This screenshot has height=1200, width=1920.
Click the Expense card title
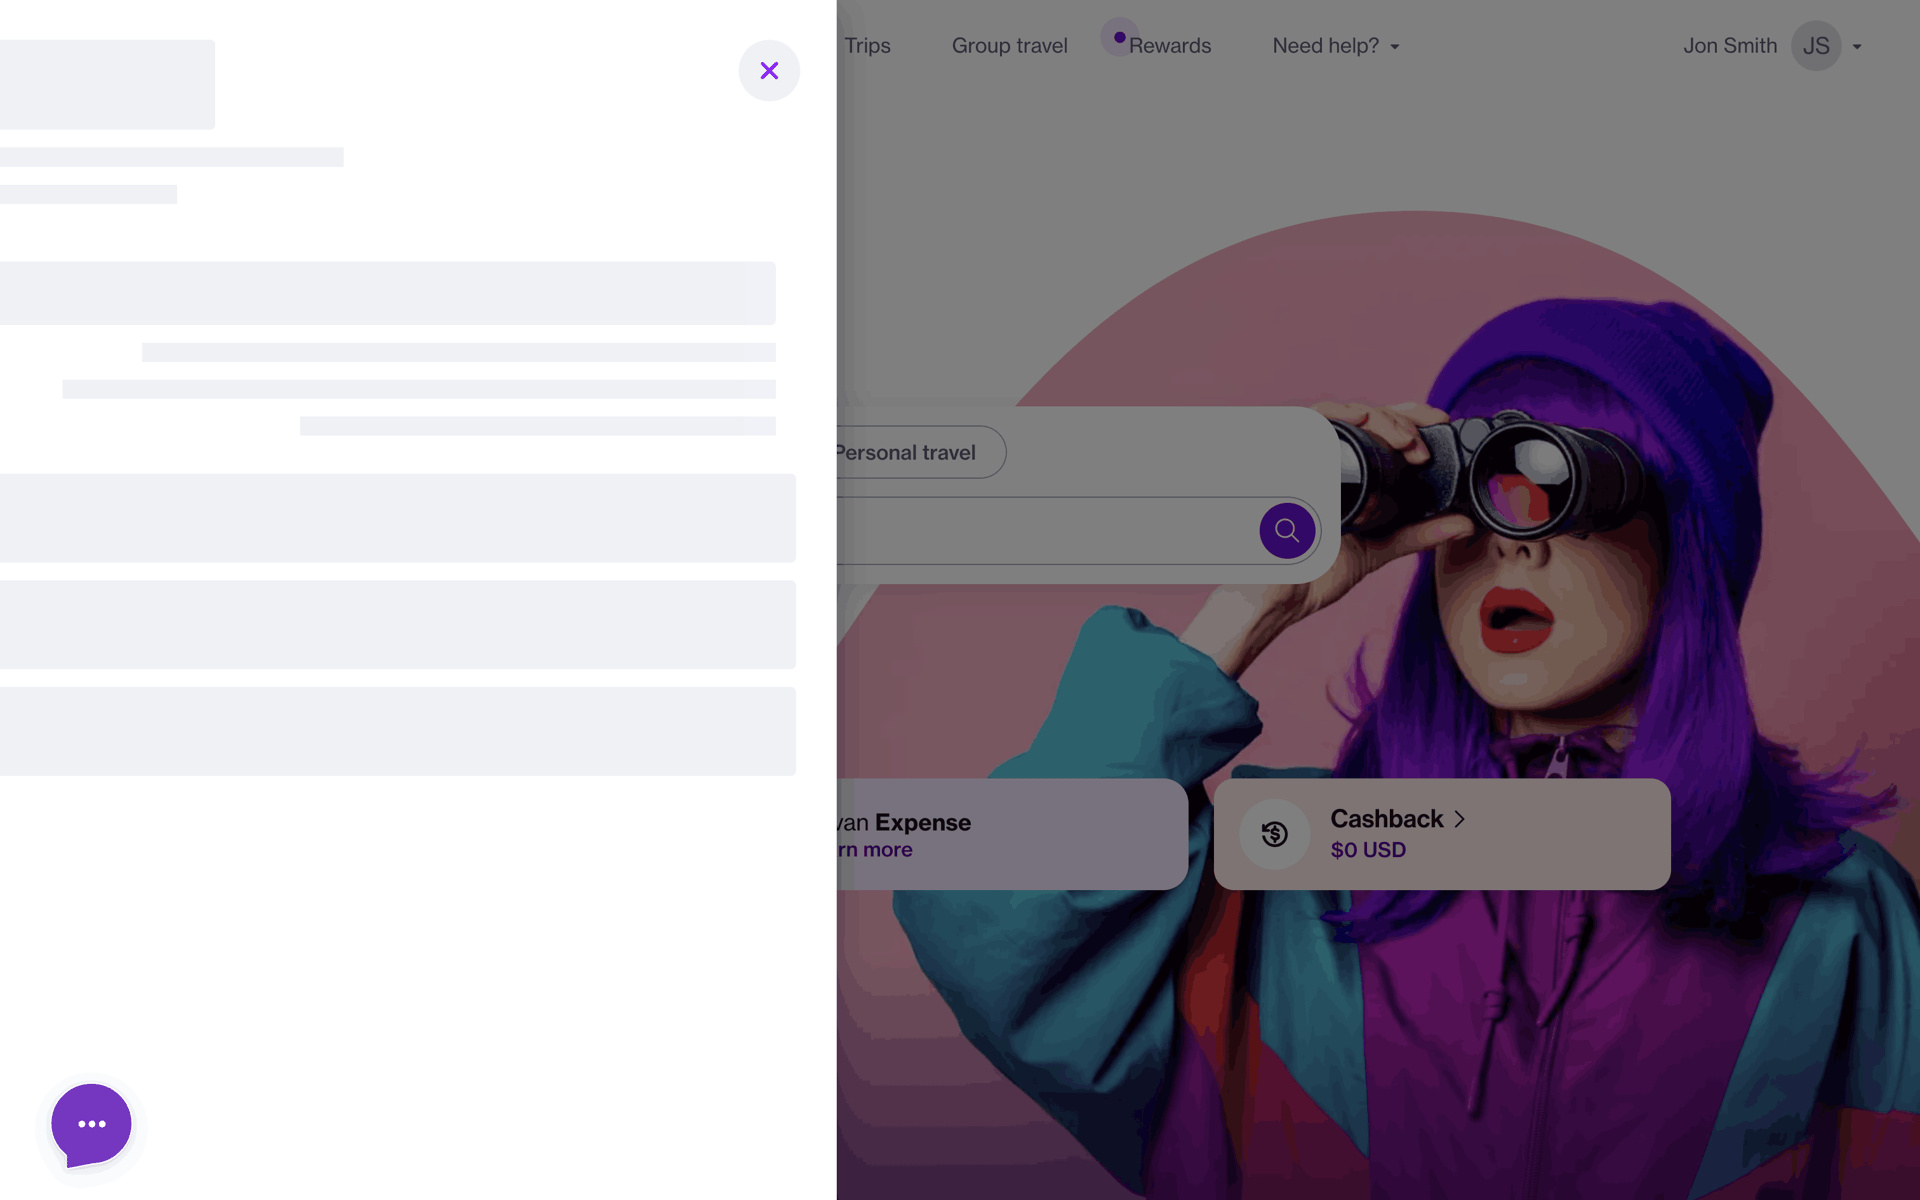[x=904, y=822]
